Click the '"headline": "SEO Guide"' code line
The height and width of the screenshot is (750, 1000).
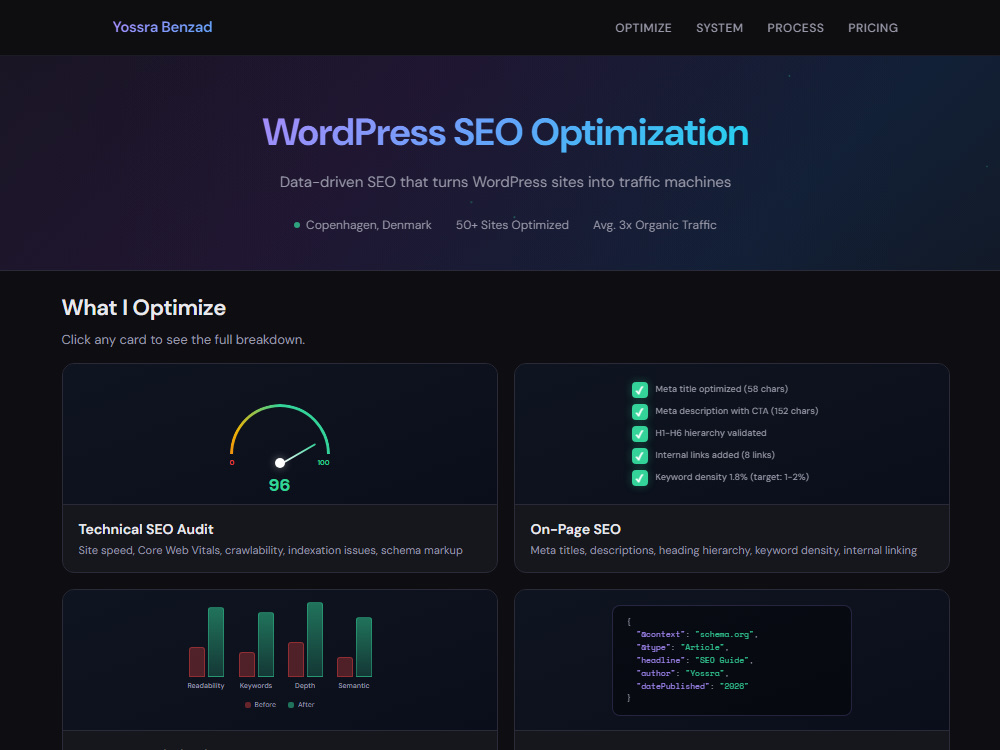point(695,660)
